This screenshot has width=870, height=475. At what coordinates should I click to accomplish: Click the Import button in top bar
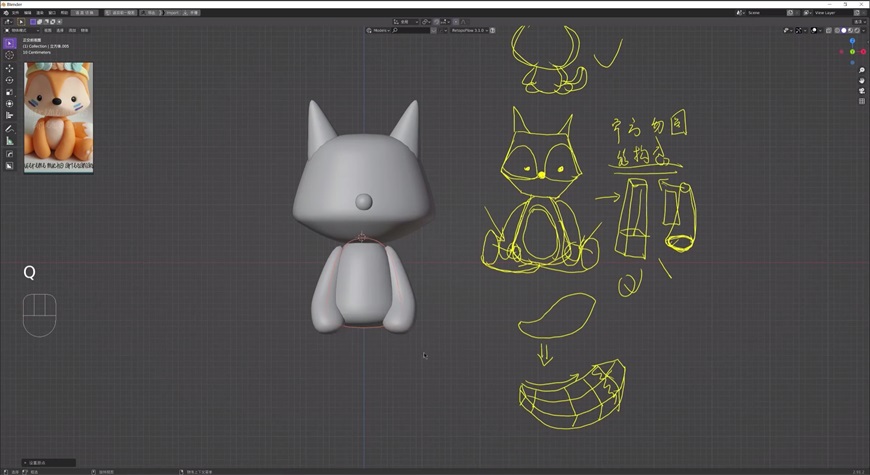(x=171, y=13)
